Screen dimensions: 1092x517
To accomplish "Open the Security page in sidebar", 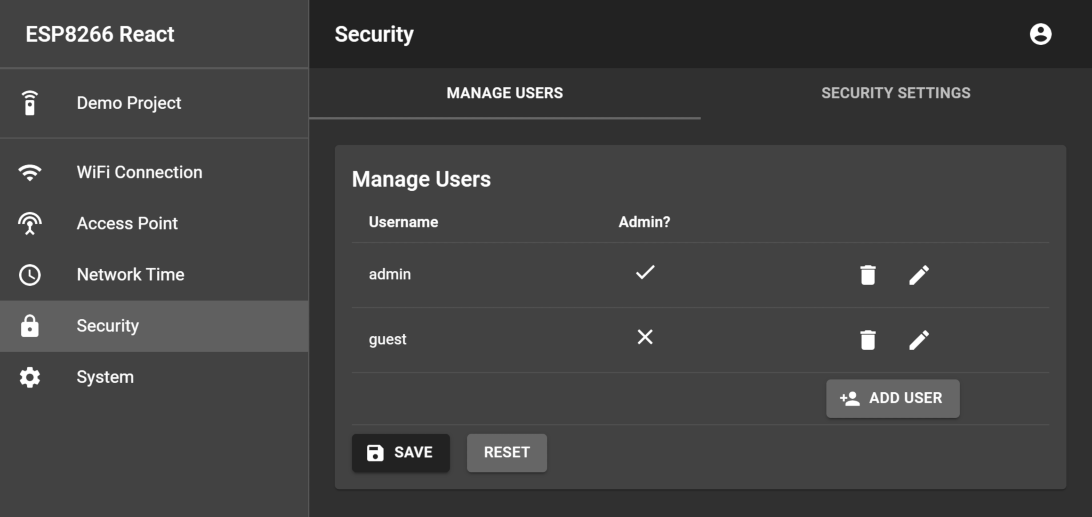I will tap(108, 326).
